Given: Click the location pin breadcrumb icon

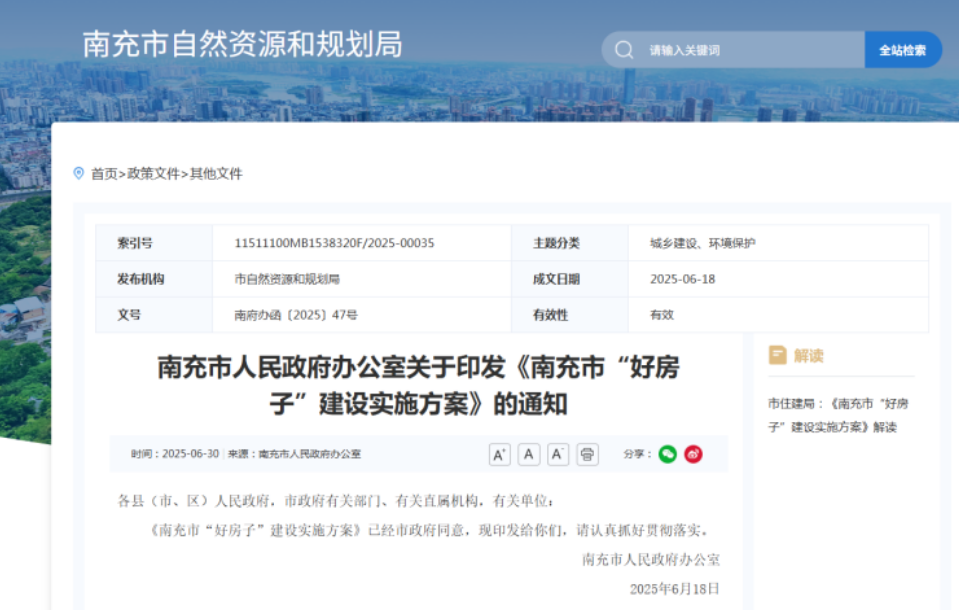Looking at the screenshot, I should [x=79, y=173].
